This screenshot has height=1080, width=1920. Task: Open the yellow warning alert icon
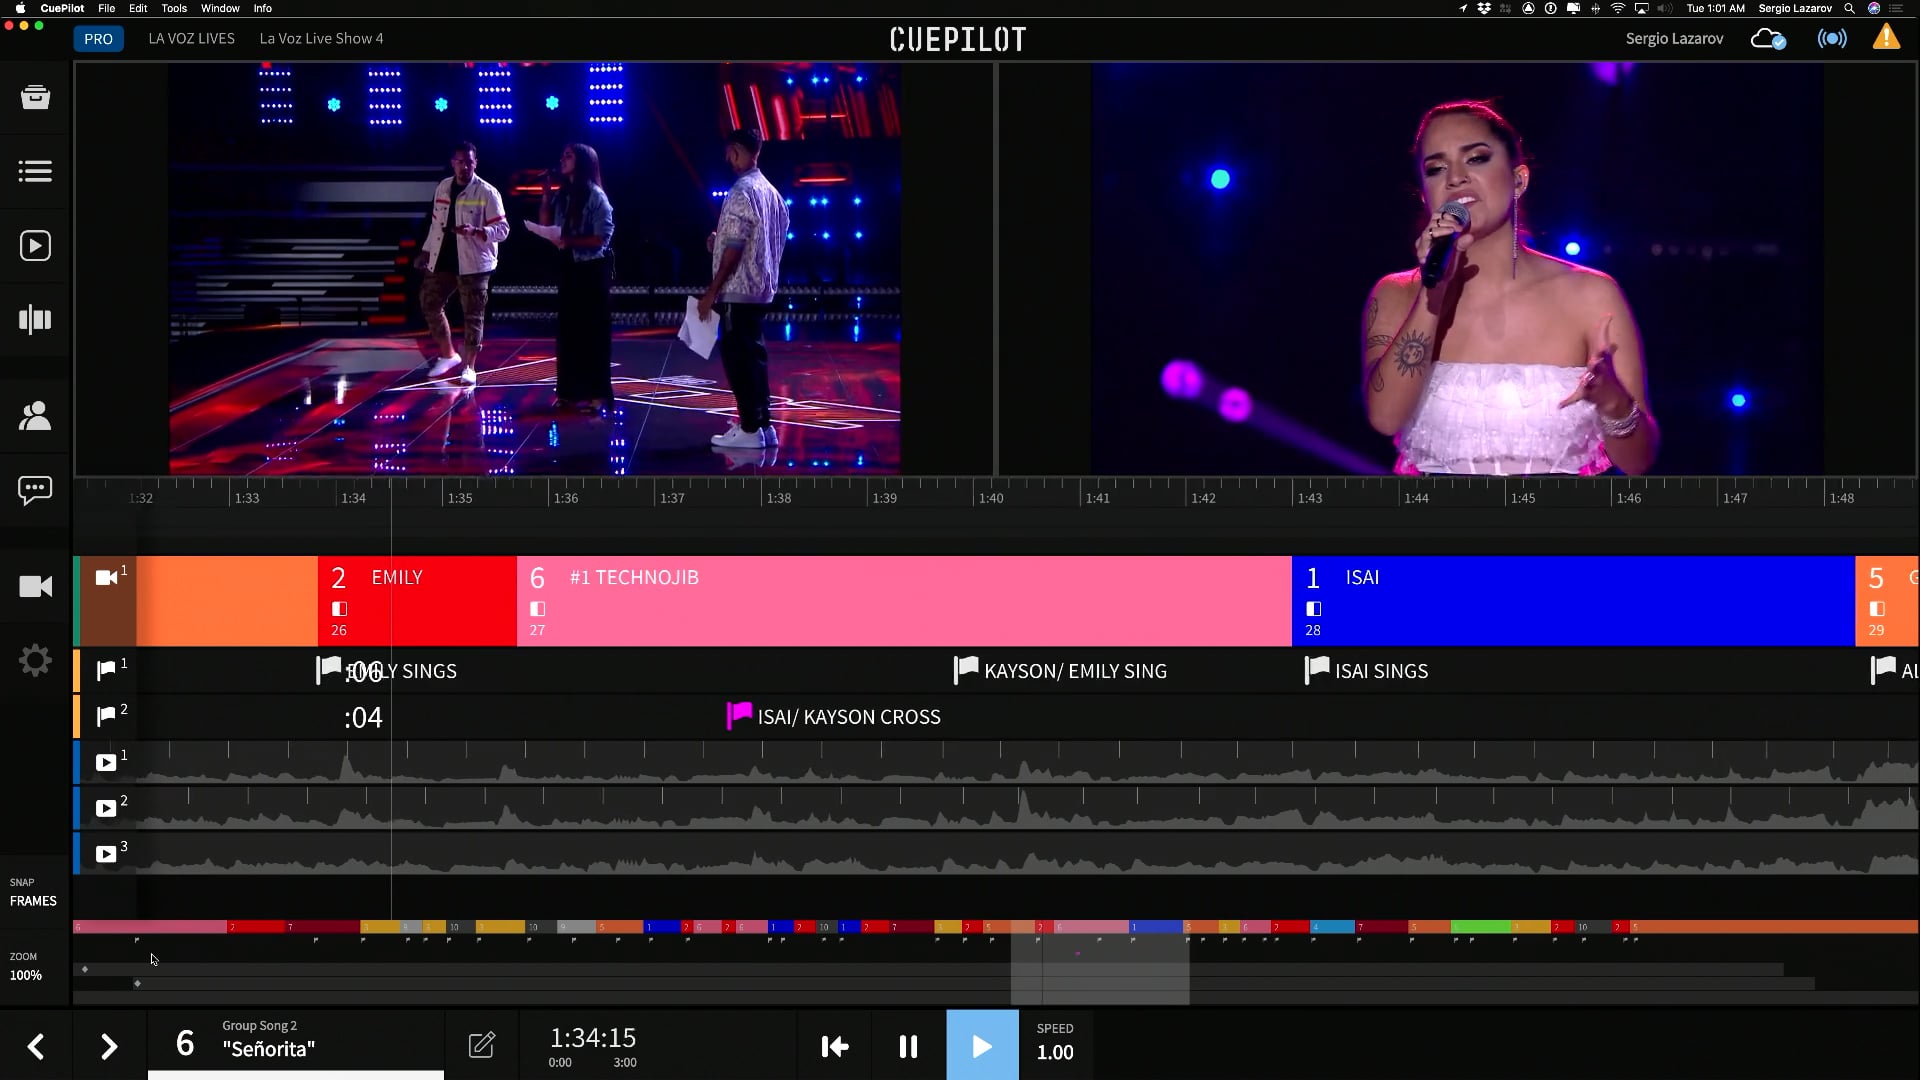click(x=1886, y=38)
